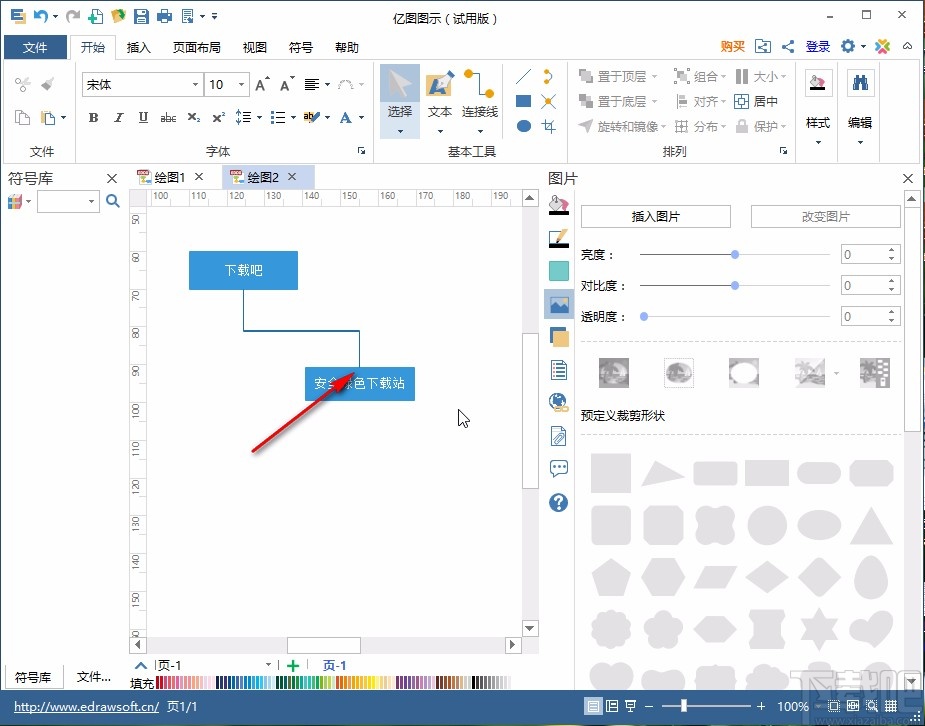The image size is (925, 726).
Task: Click the cut scissors icon
Action: [x=22, y=84]
